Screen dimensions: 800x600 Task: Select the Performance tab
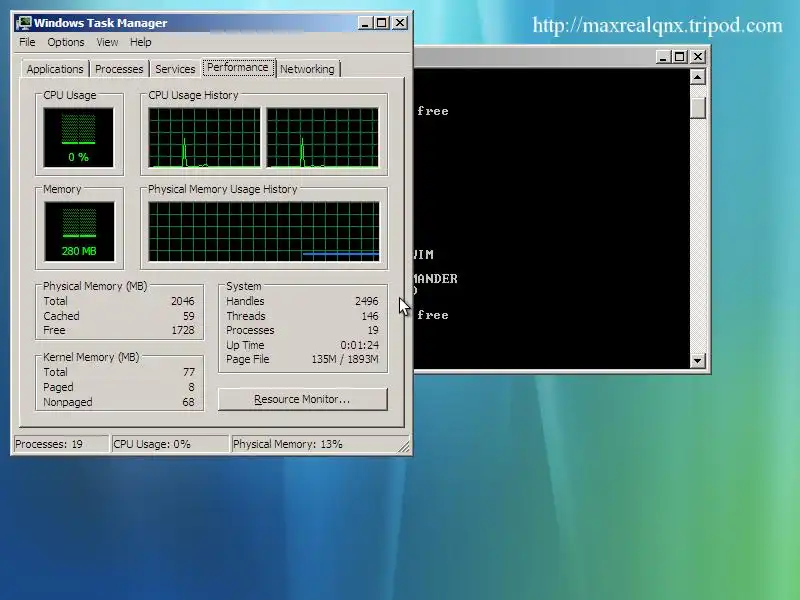click(x=238, y=67)
